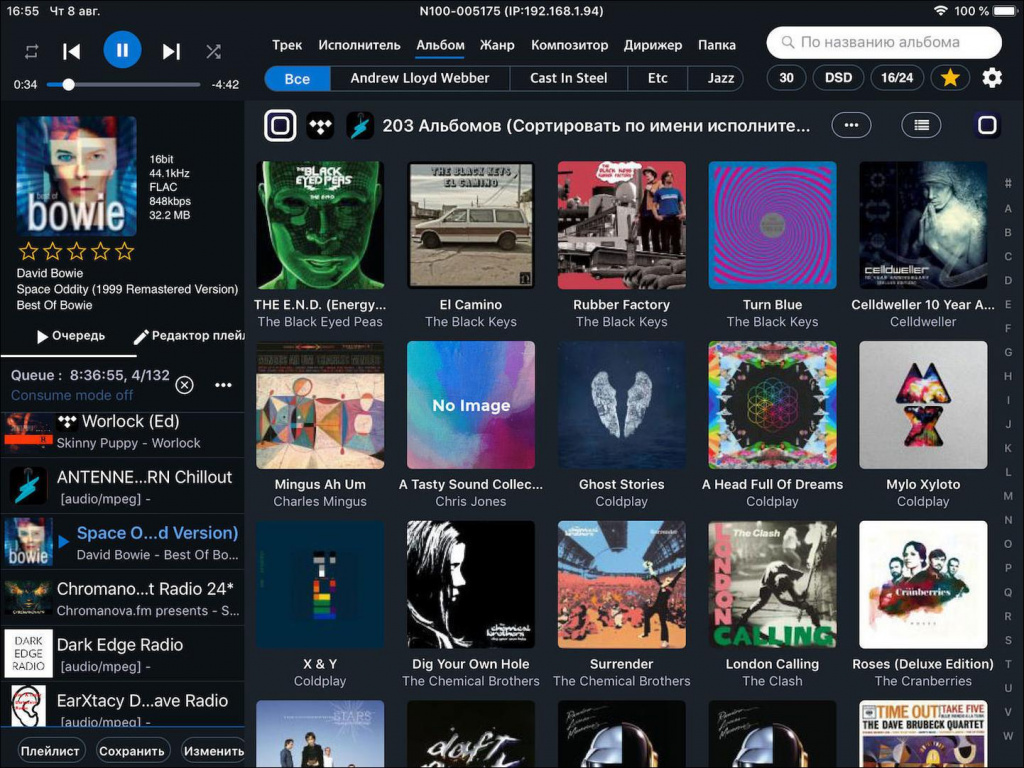Open queue options three-dot menu
1024x768 pixels.
(223, 385)
